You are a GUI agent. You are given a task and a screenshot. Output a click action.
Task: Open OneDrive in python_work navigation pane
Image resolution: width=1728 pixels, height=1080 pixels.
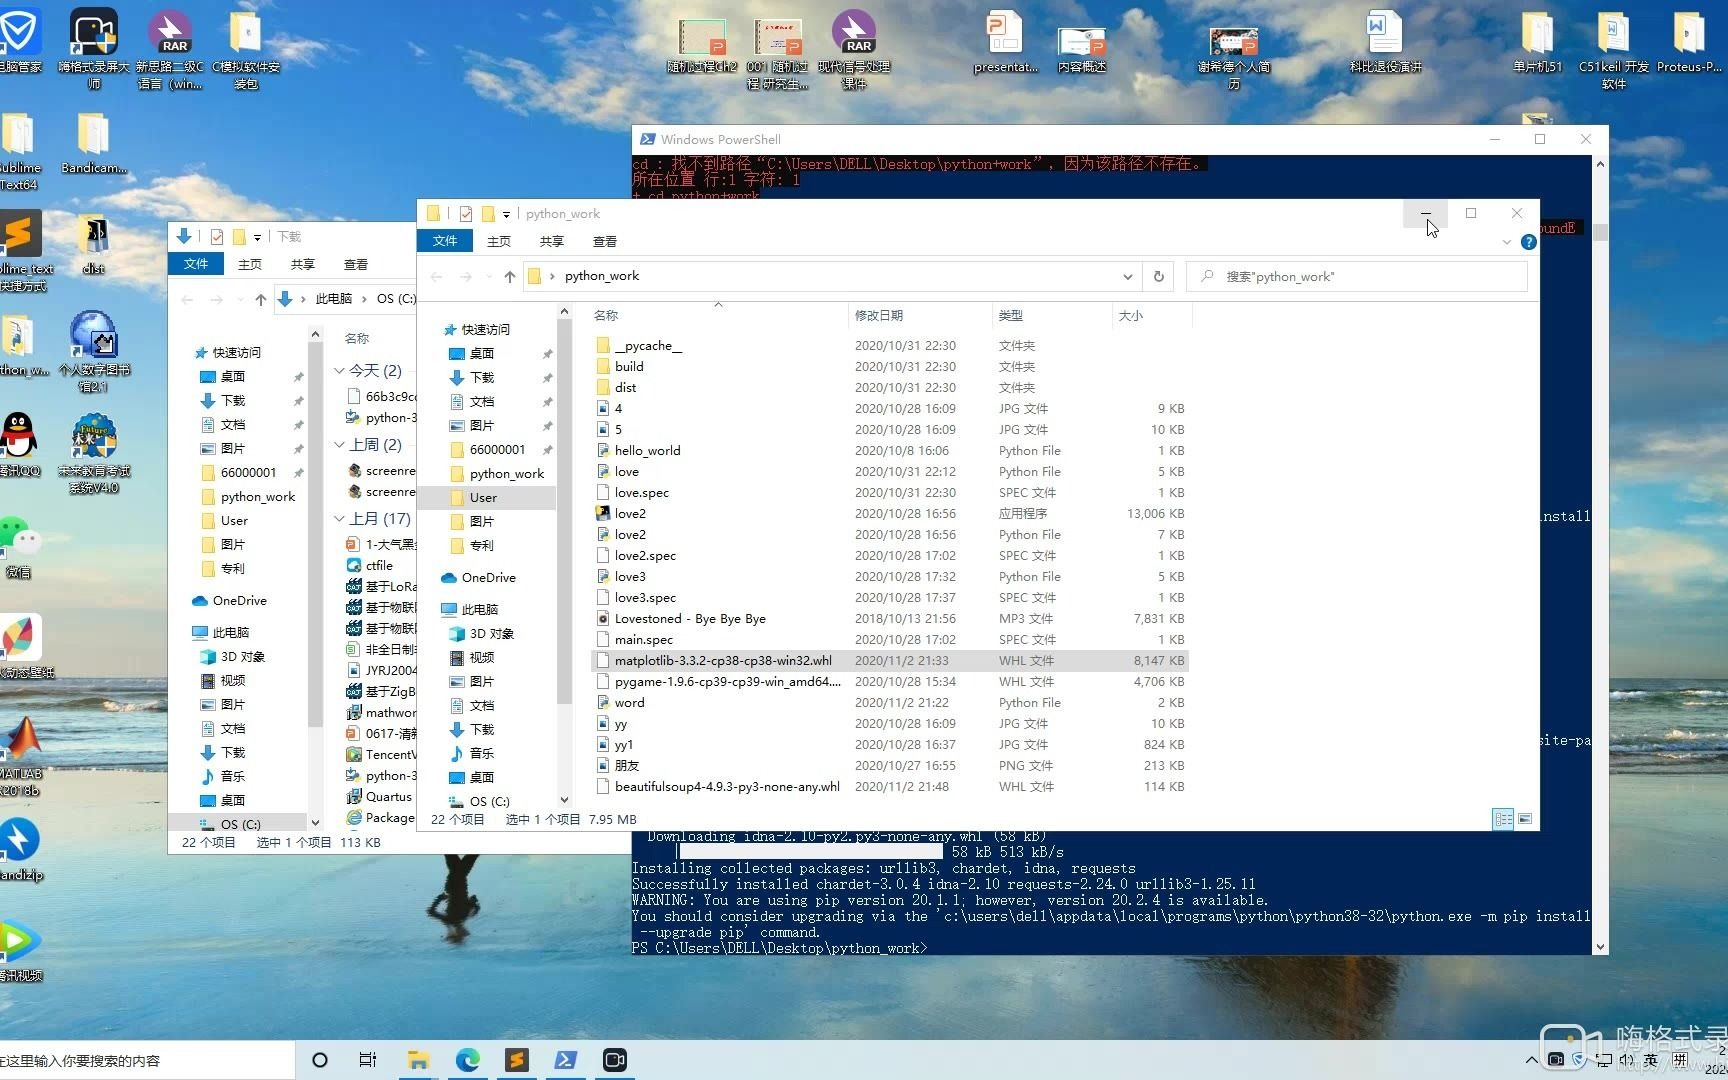click(x=488, y=577)
